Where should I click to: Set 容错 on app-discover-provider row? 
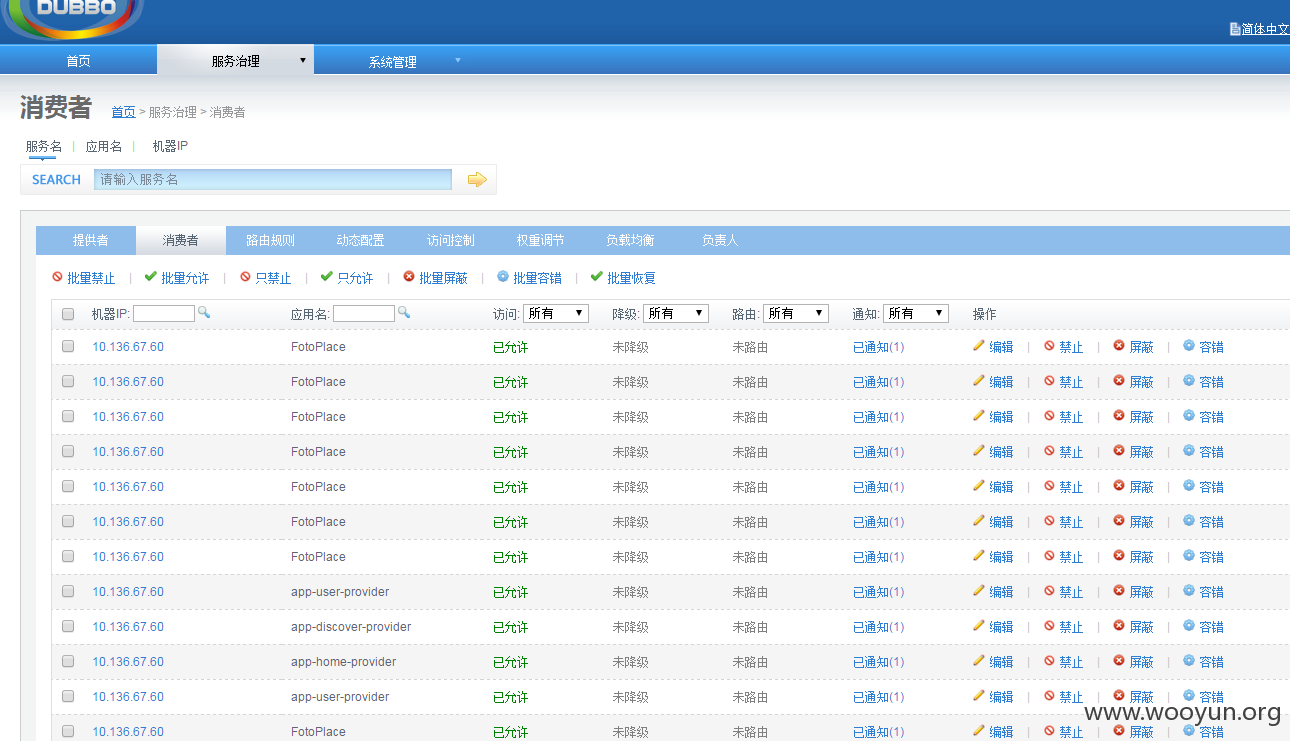(x=1204, y=627)
